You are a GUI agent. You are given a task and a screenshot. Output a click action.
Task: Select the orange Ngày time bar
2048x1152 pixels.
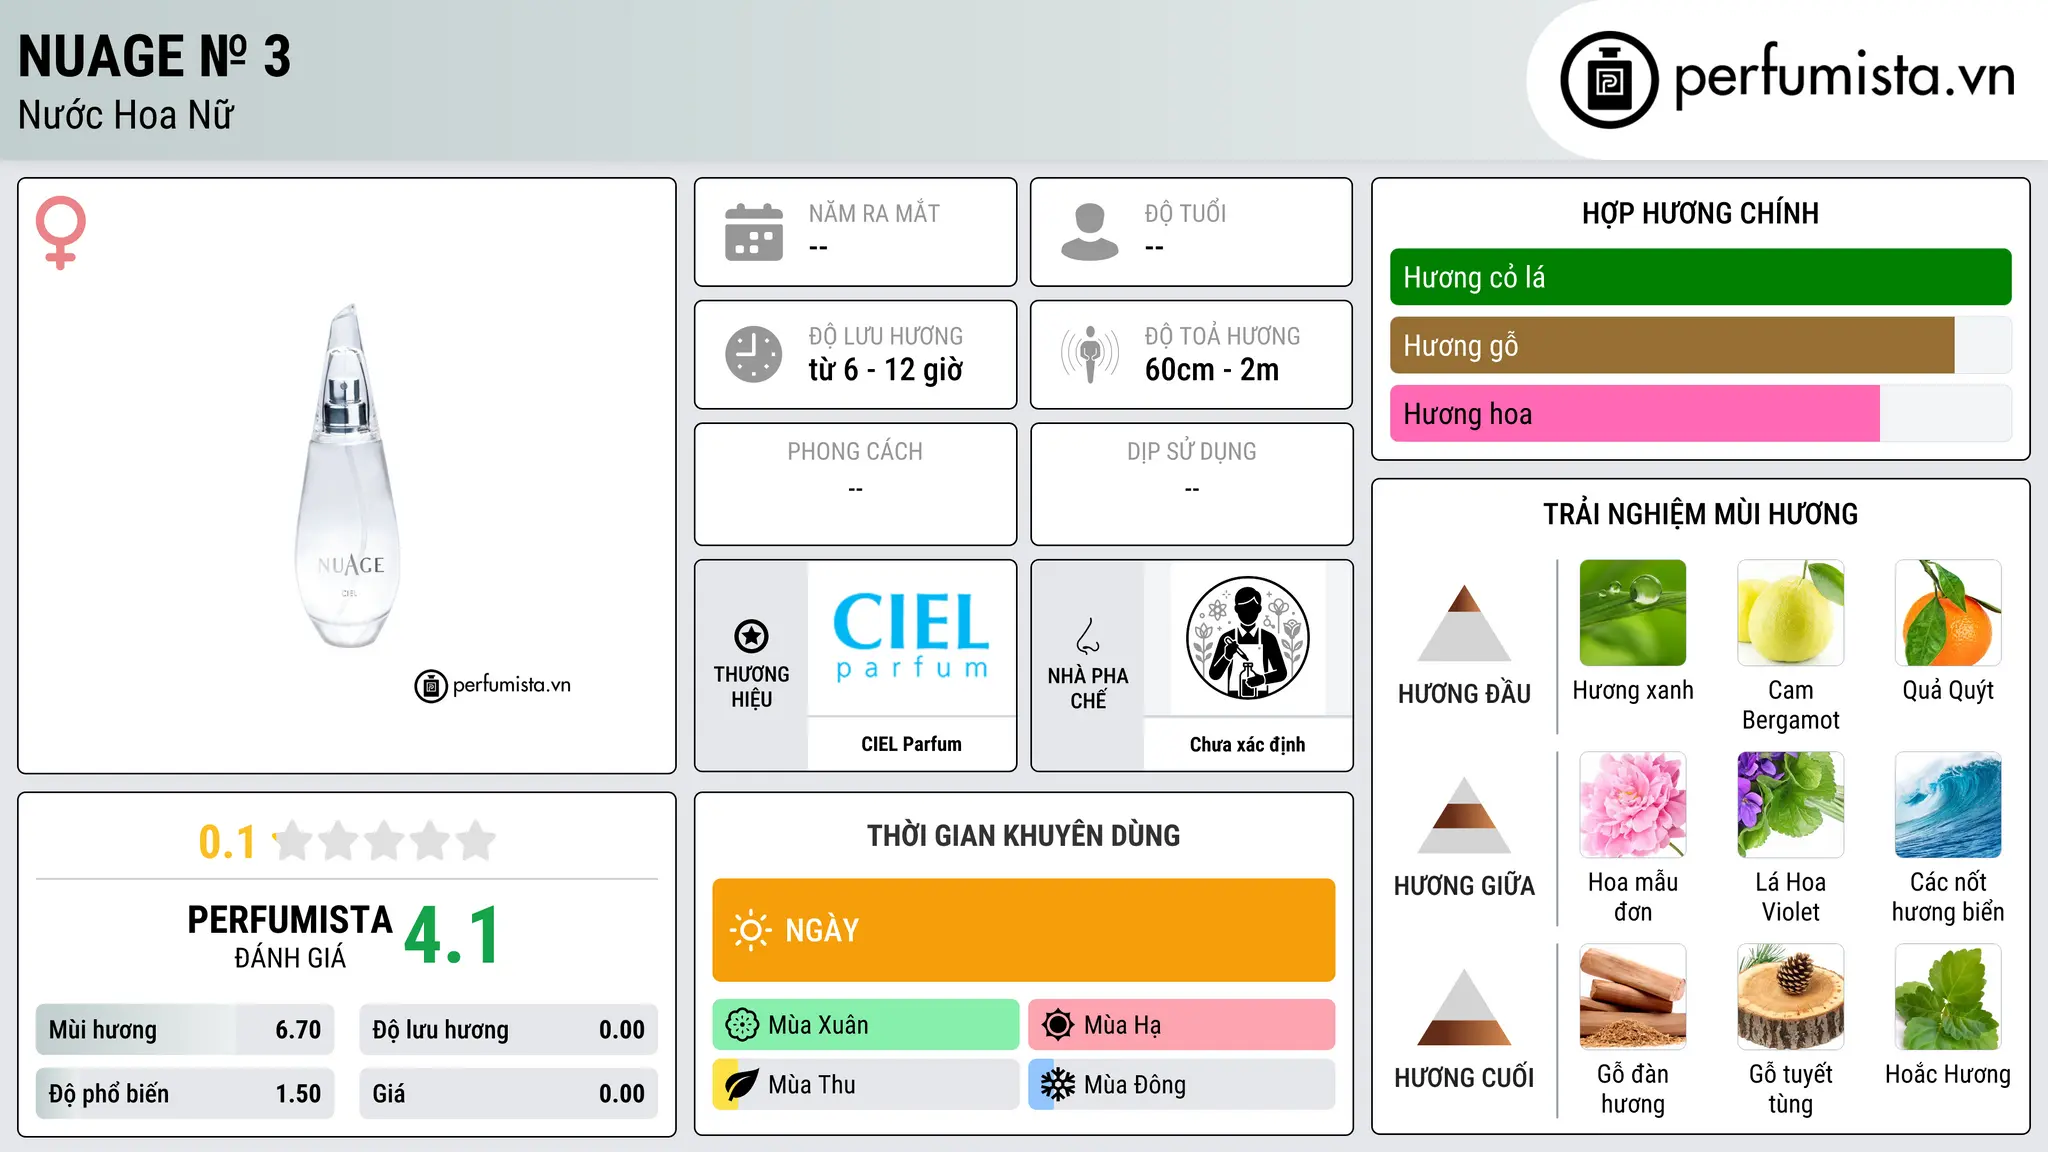[1024, 930]
